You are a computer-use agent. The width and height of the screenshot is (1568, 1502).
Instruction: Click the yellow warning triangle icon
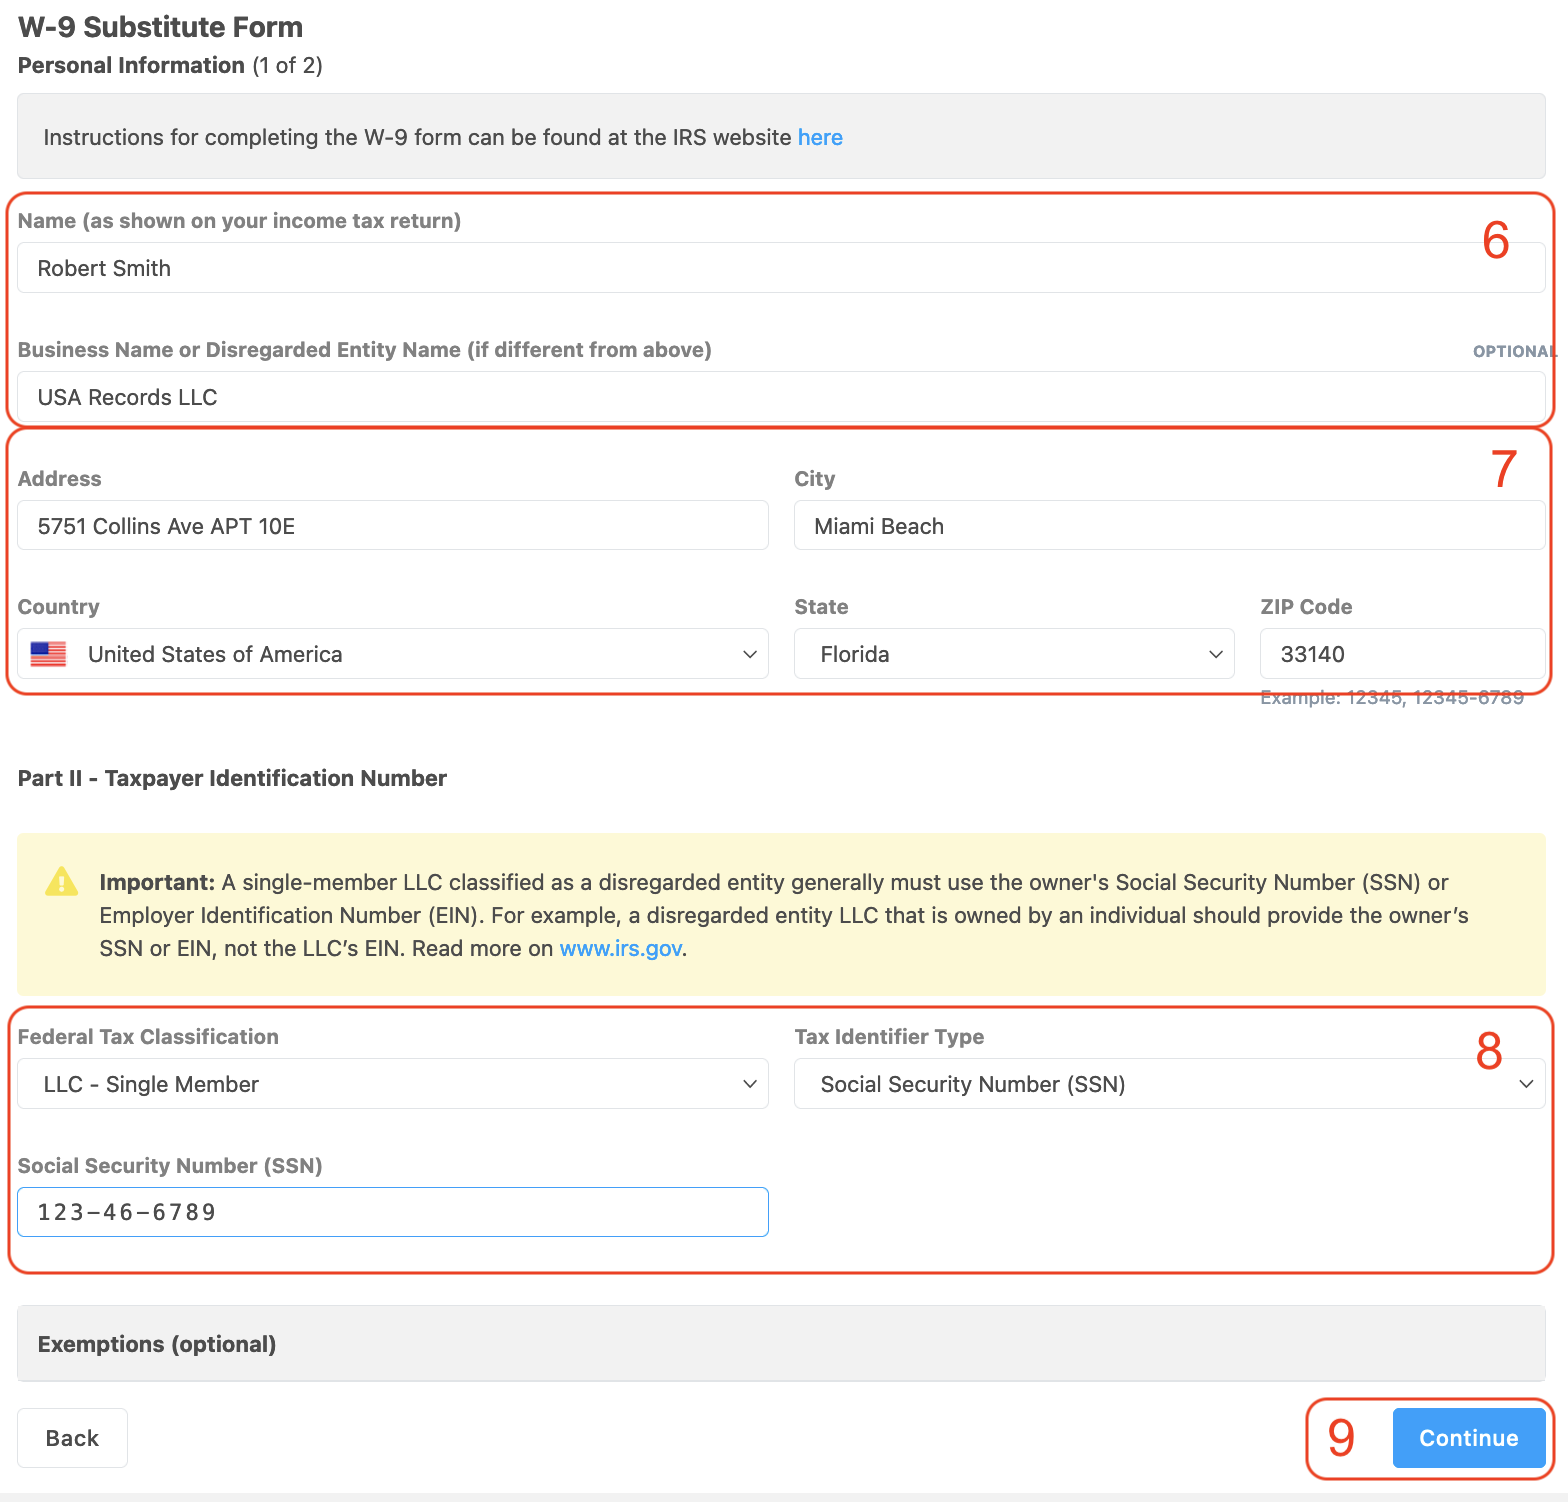61,882
